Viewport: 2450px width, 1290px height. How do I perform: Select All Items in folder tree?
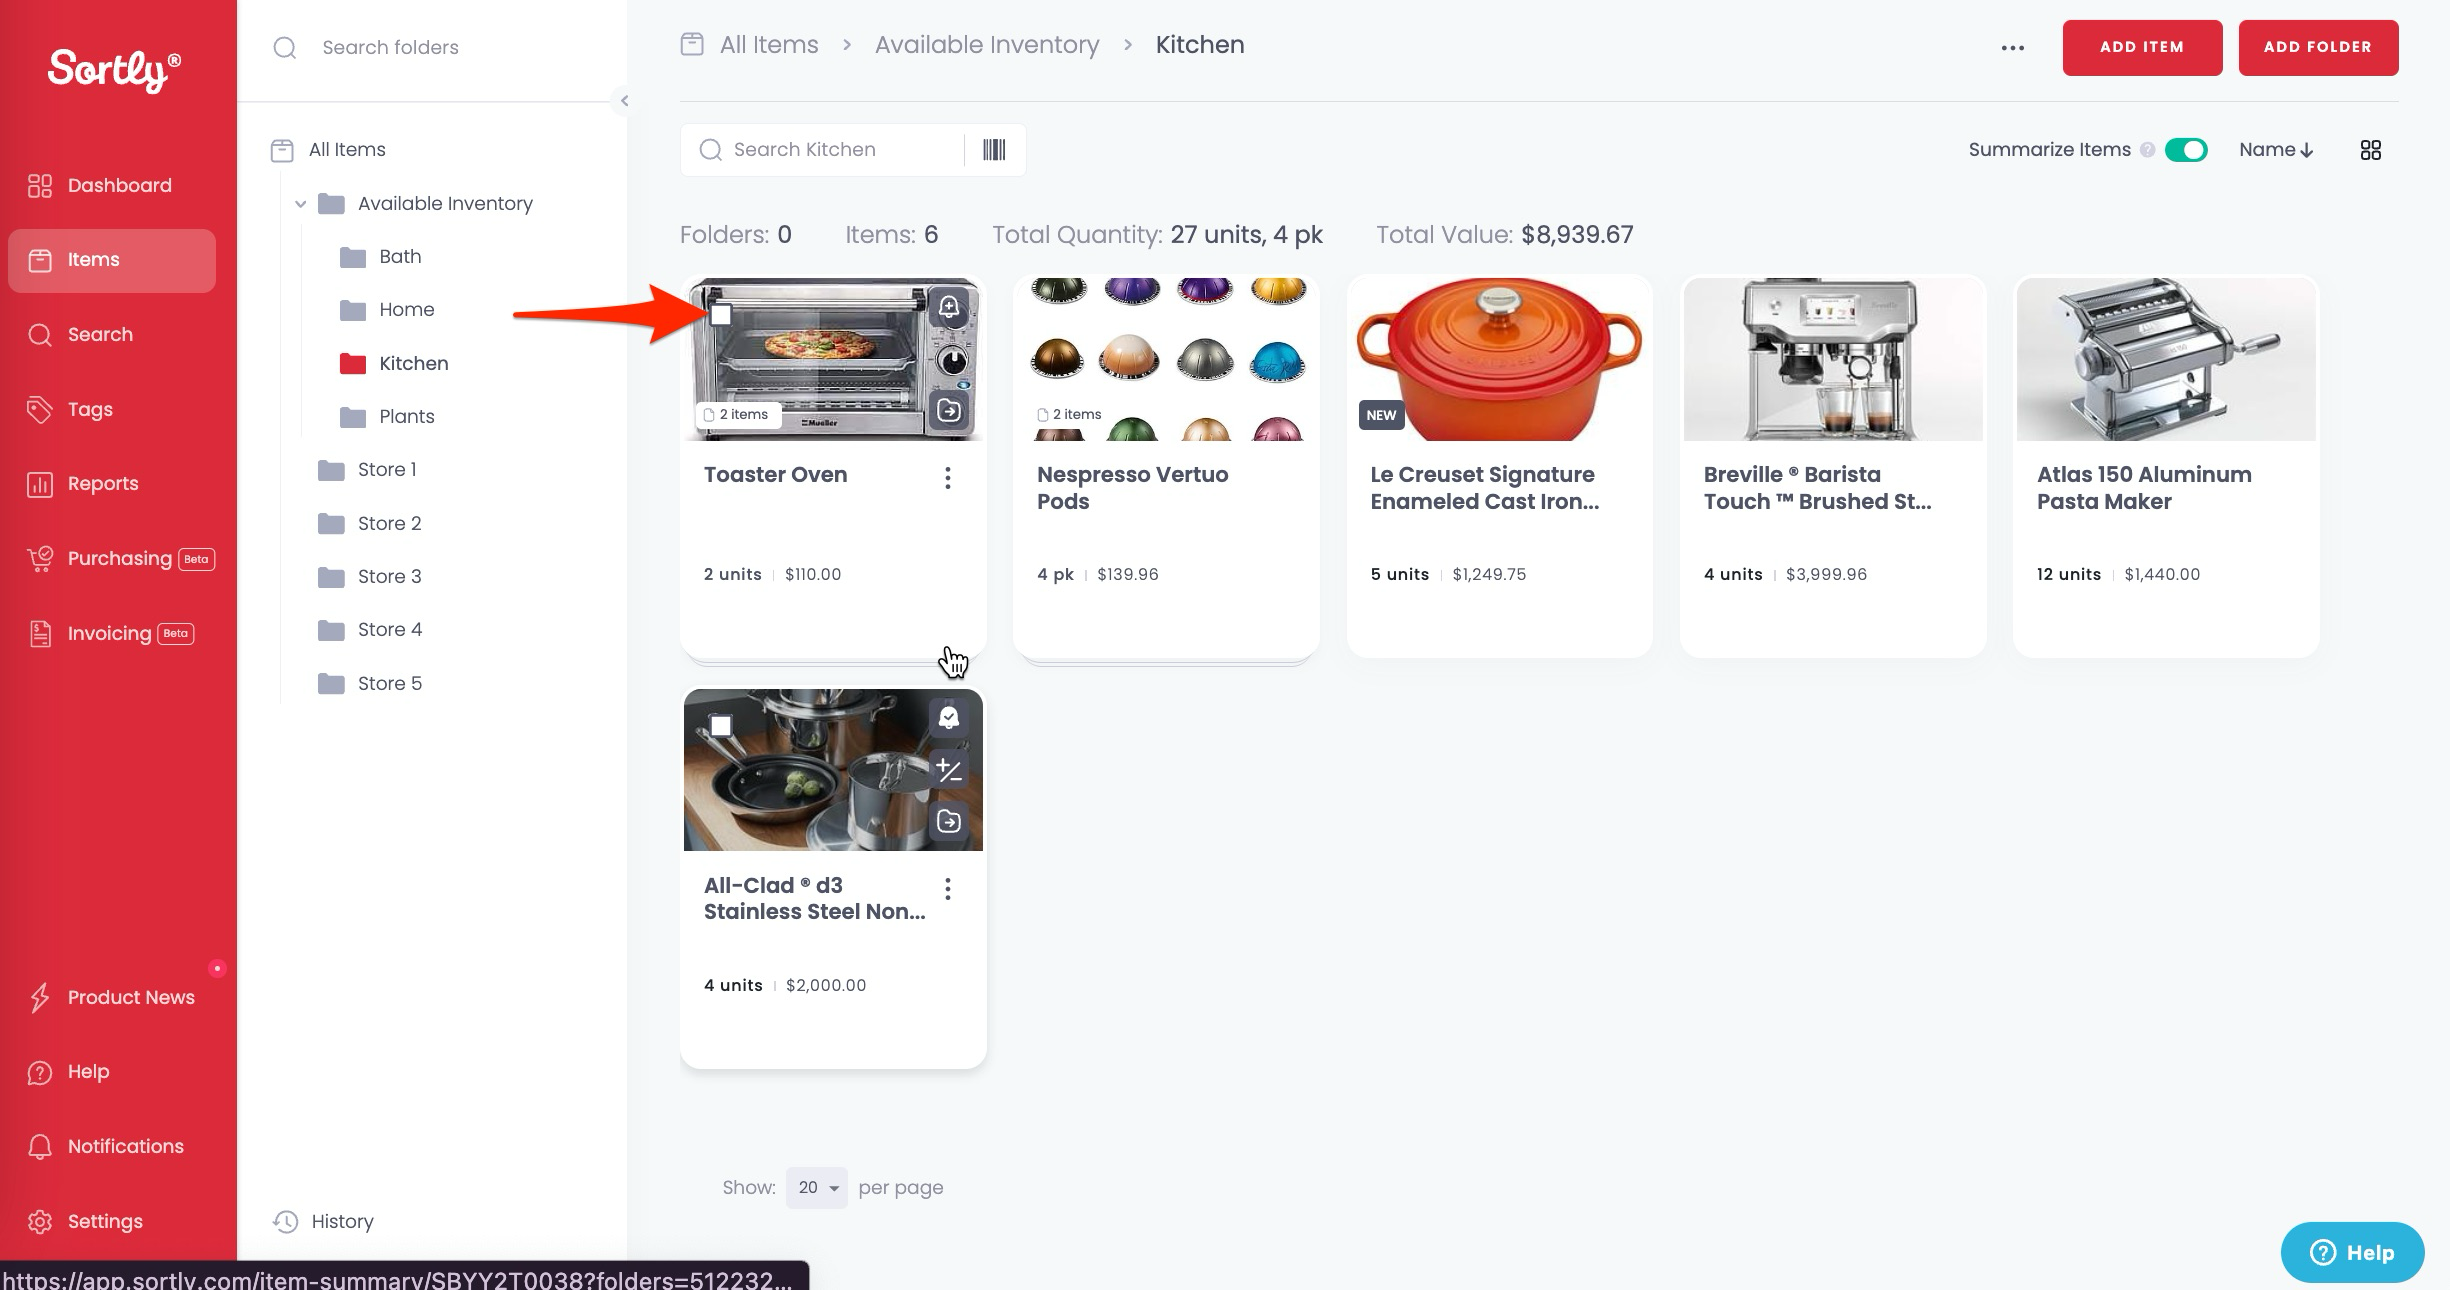346,150
